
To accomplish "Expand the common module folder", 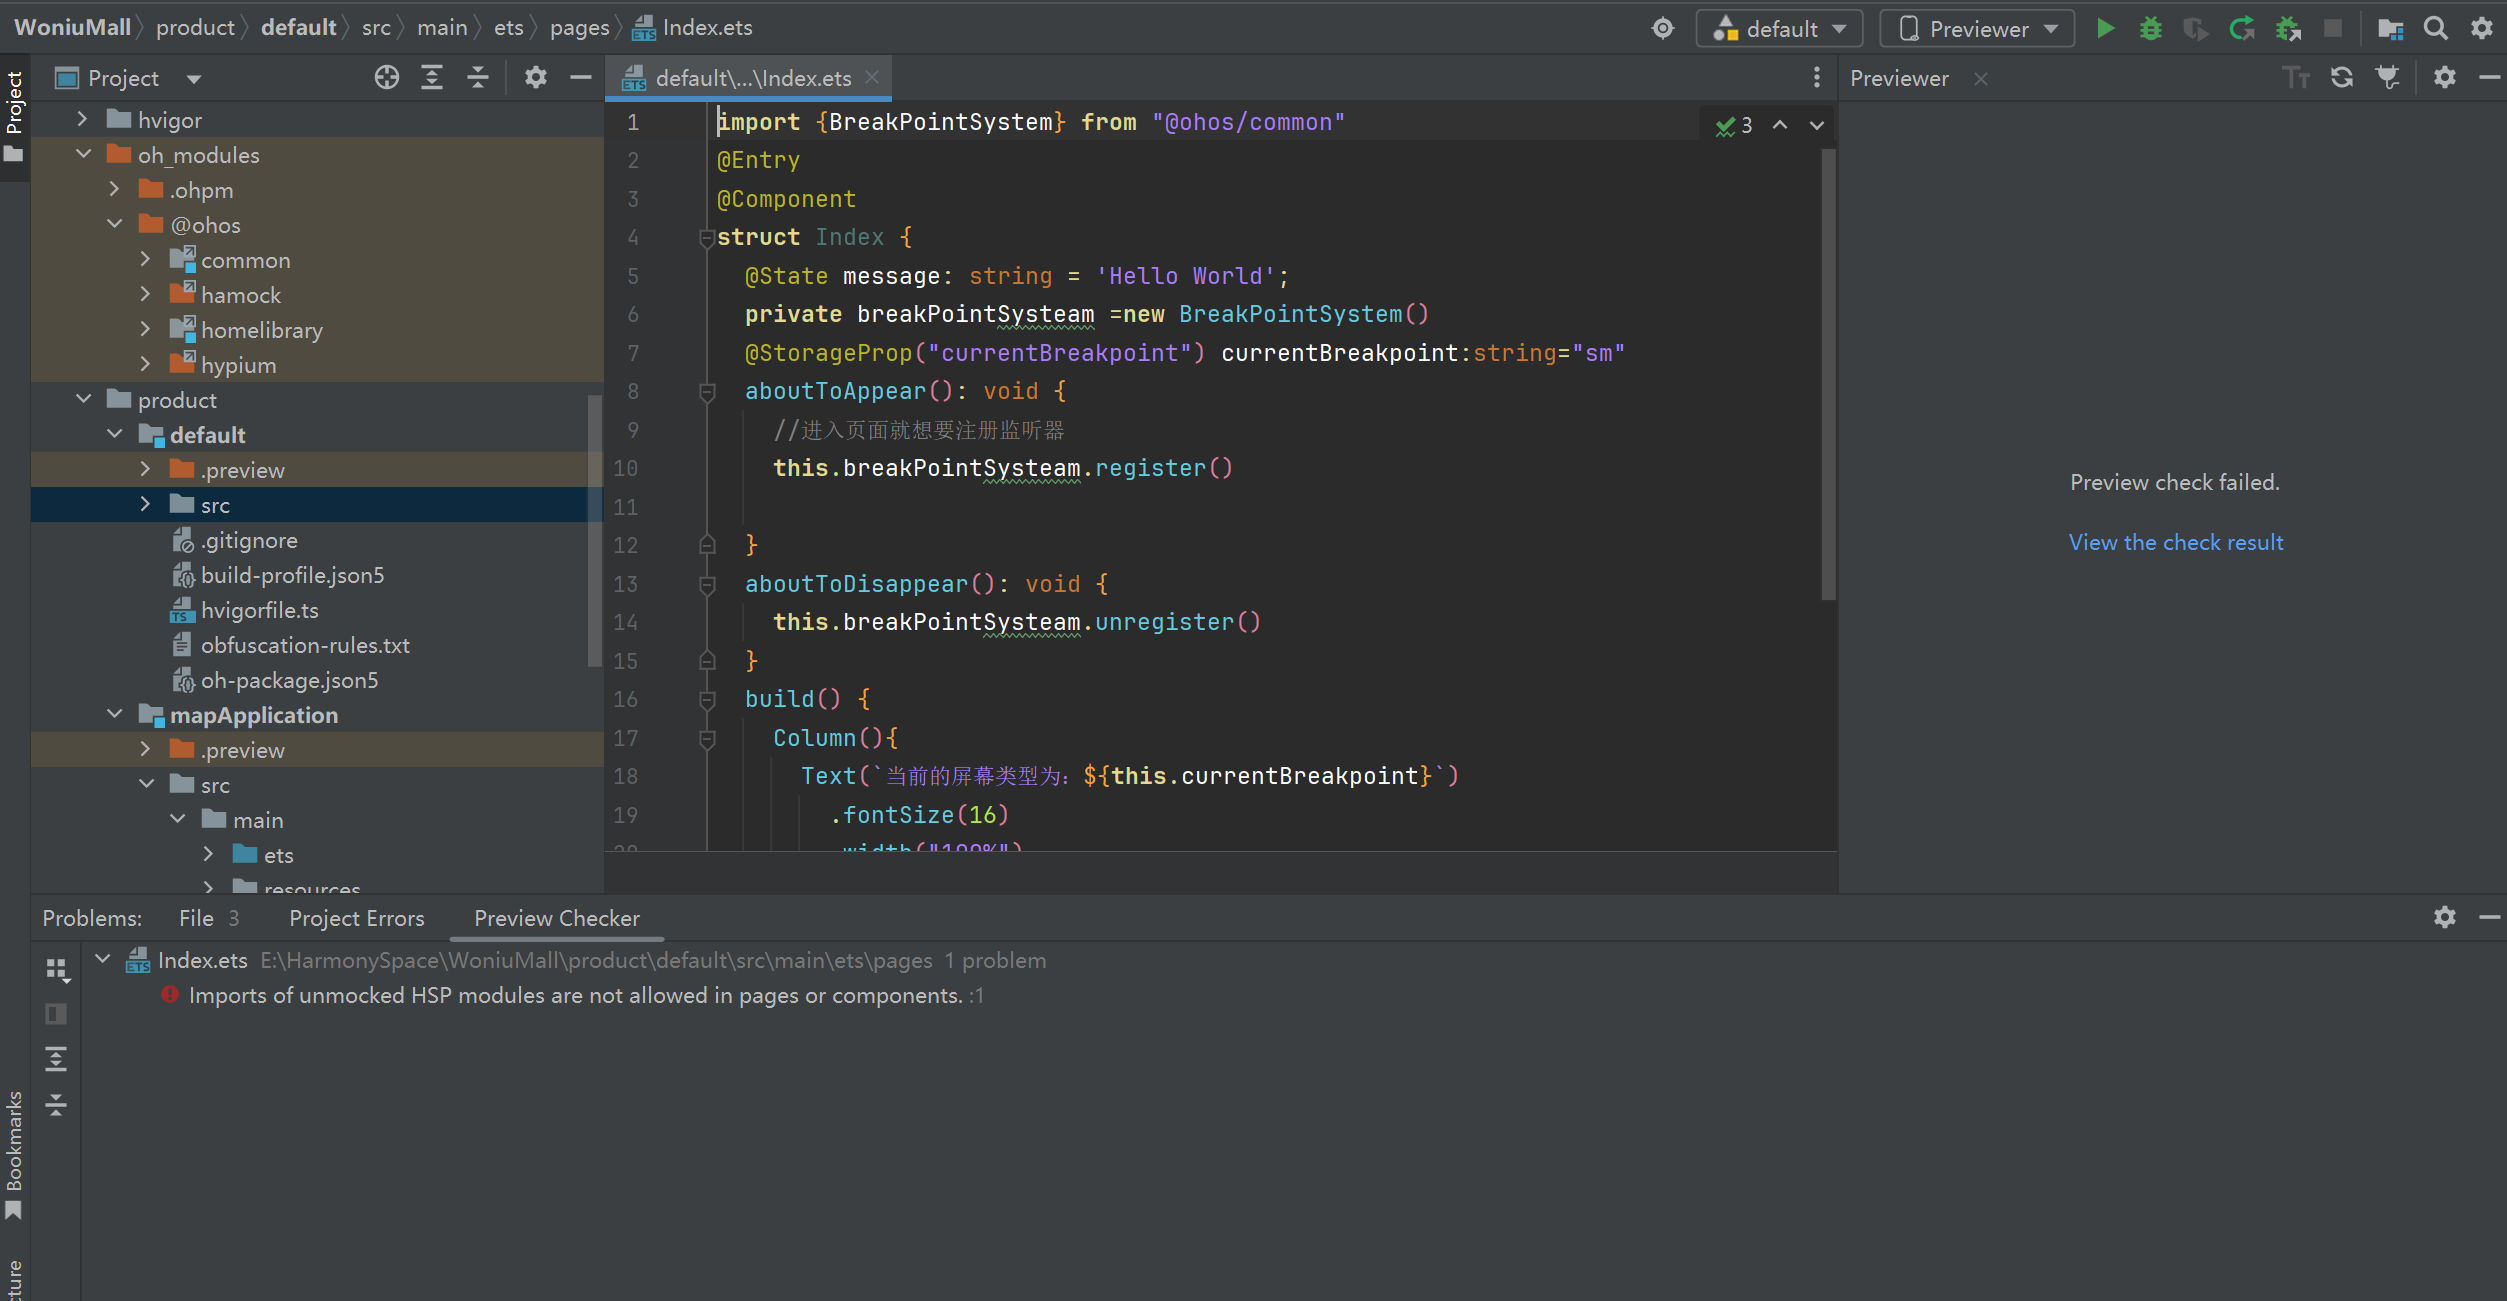I will 145,259.
